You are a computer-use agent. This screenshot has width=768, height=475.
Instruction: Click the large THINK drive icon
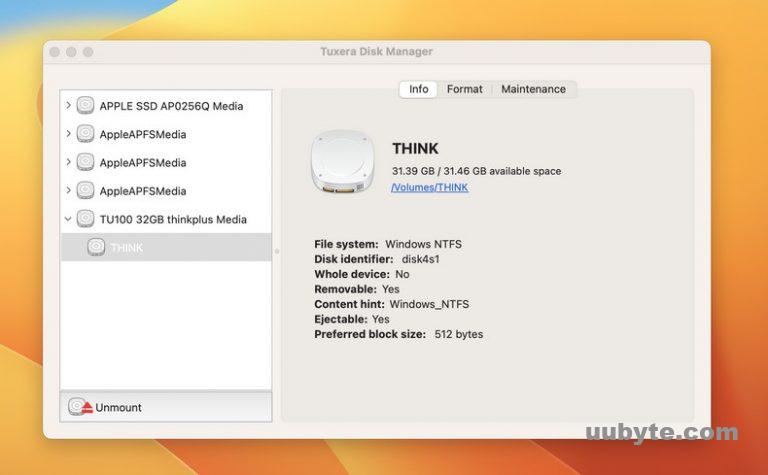pyautogui.click(x=342, y=164)
